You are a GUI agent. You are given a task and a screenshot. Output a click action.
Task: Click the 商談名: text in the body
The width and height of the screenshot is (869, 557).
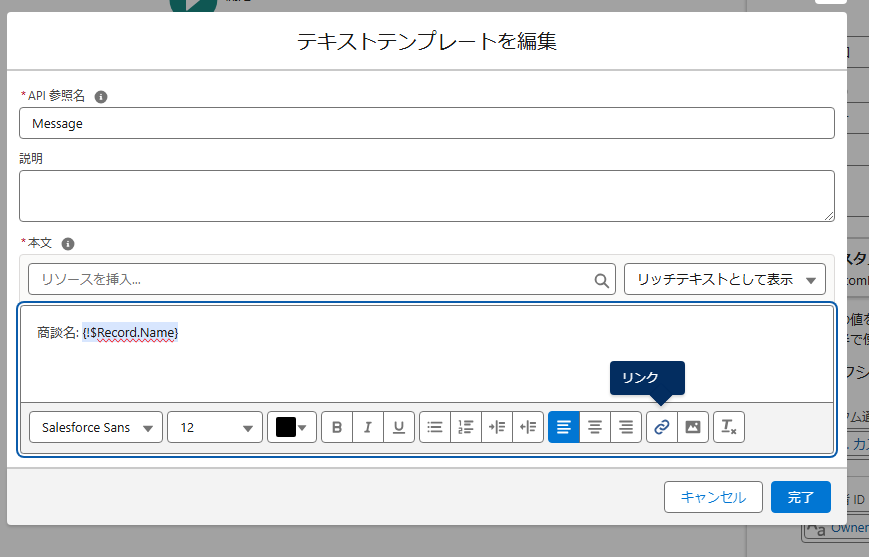coord(58,333)
